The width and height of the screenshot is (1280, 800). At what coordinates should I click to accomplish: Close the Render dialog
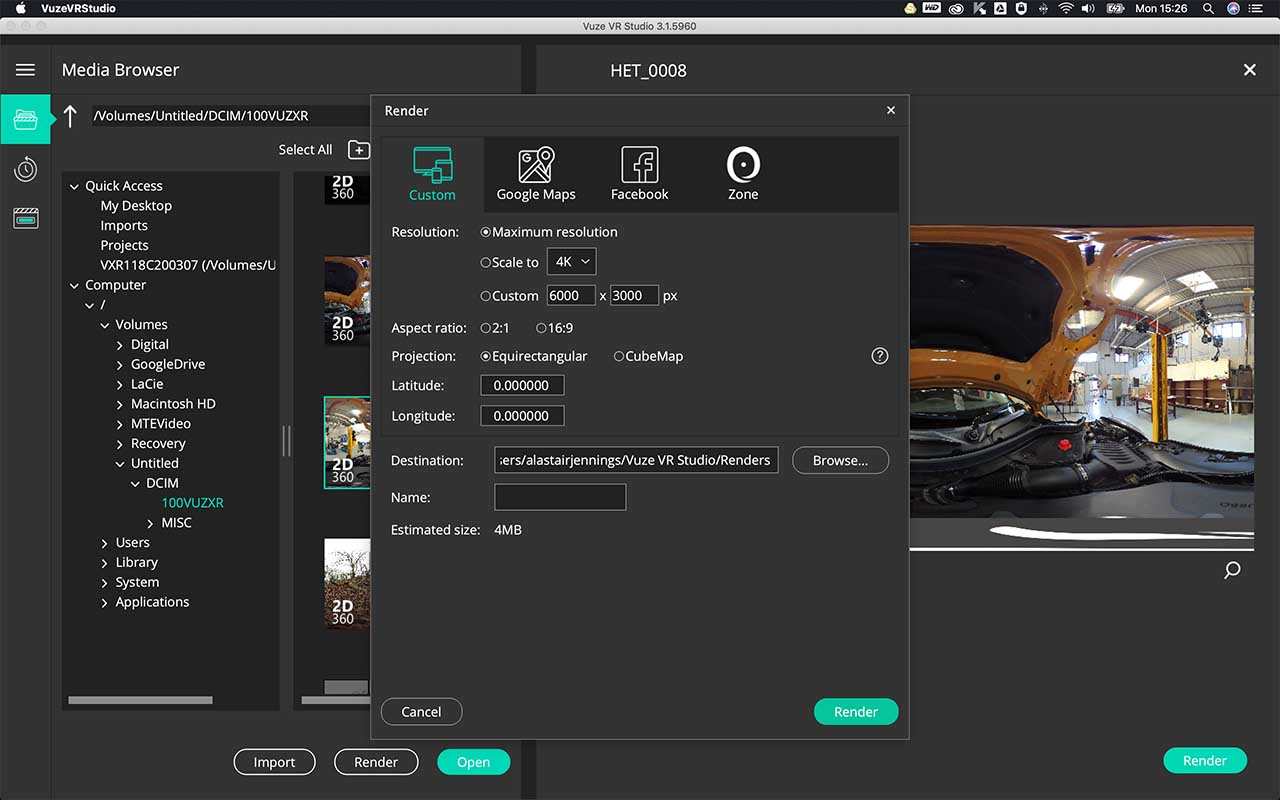click(891, 110)
